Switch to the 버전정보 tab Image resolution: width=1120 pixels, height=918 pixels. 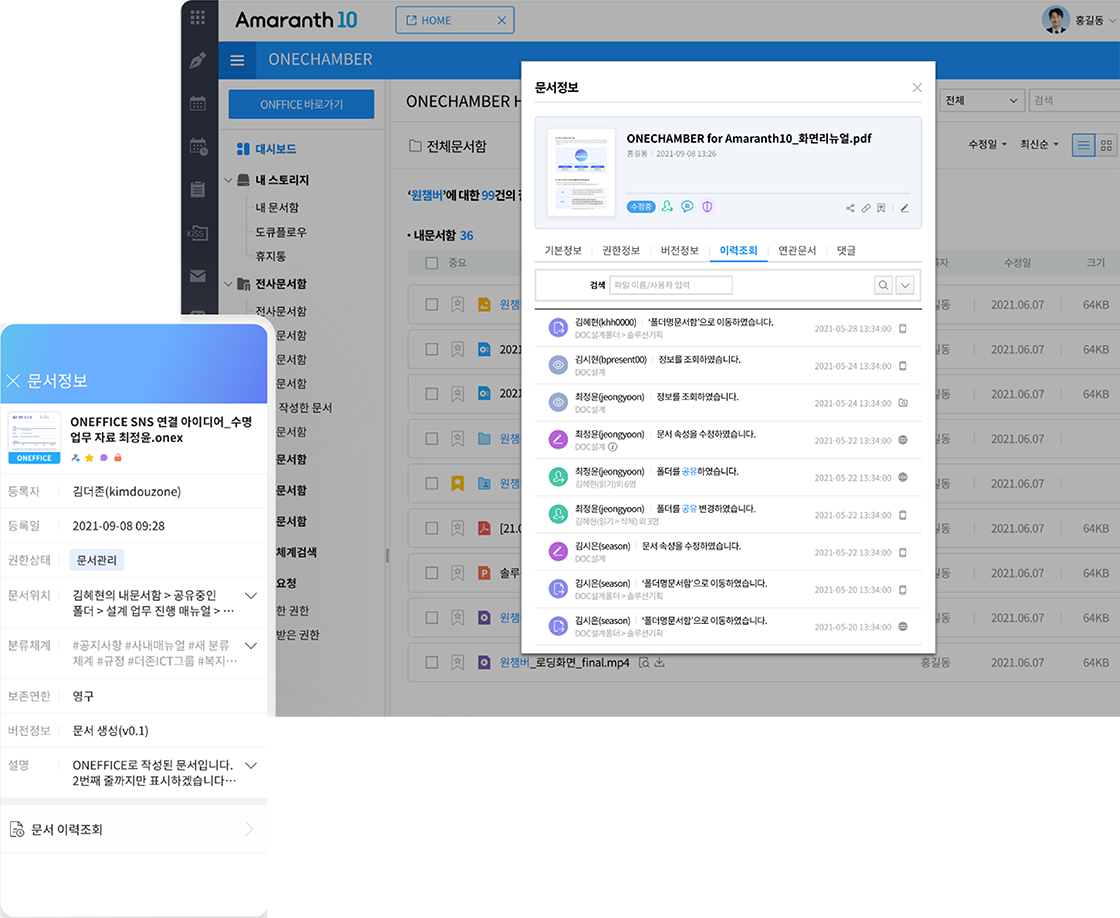[679, 250]
